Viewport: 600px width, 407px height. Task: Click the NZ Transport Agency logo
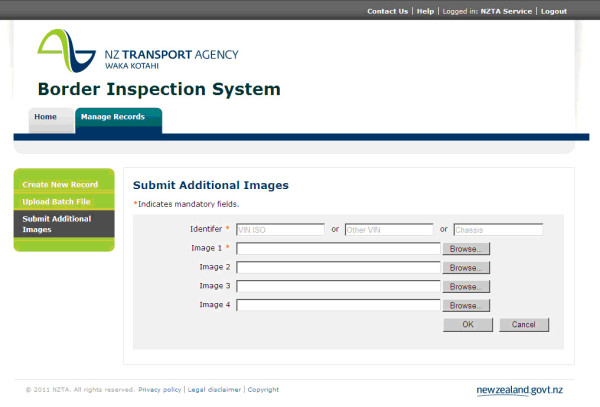[137, 48]
